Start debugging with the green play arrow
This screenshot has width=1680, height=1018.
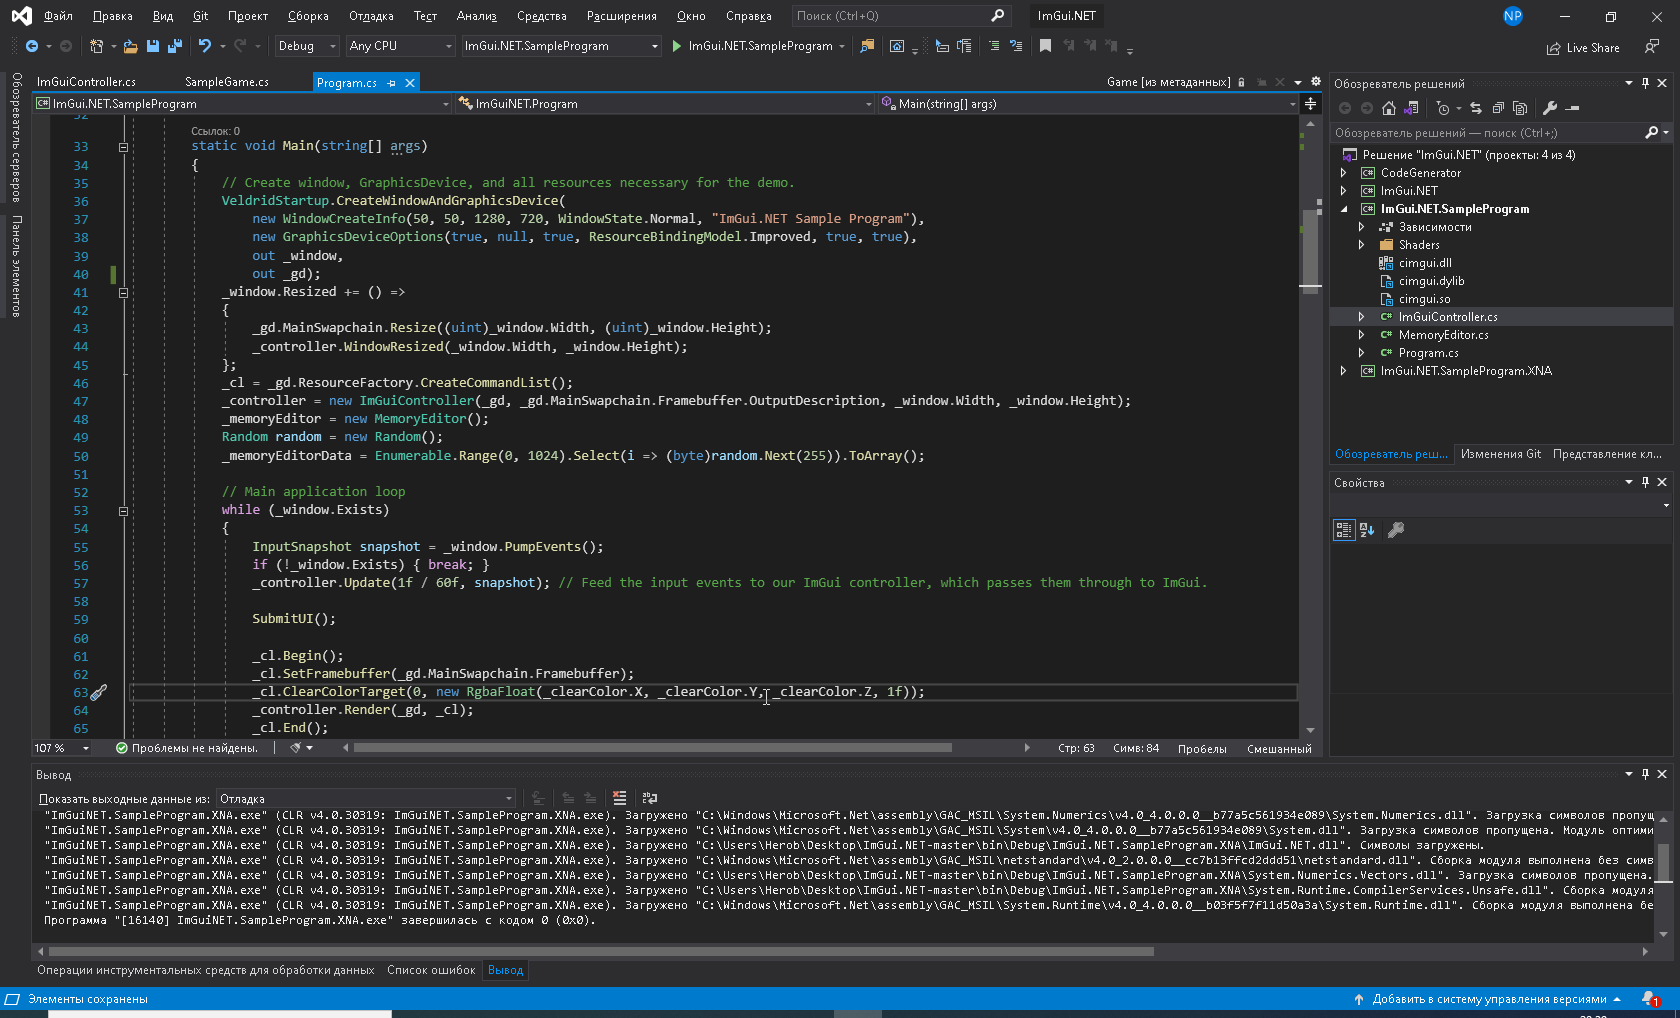tap(677, 46)
